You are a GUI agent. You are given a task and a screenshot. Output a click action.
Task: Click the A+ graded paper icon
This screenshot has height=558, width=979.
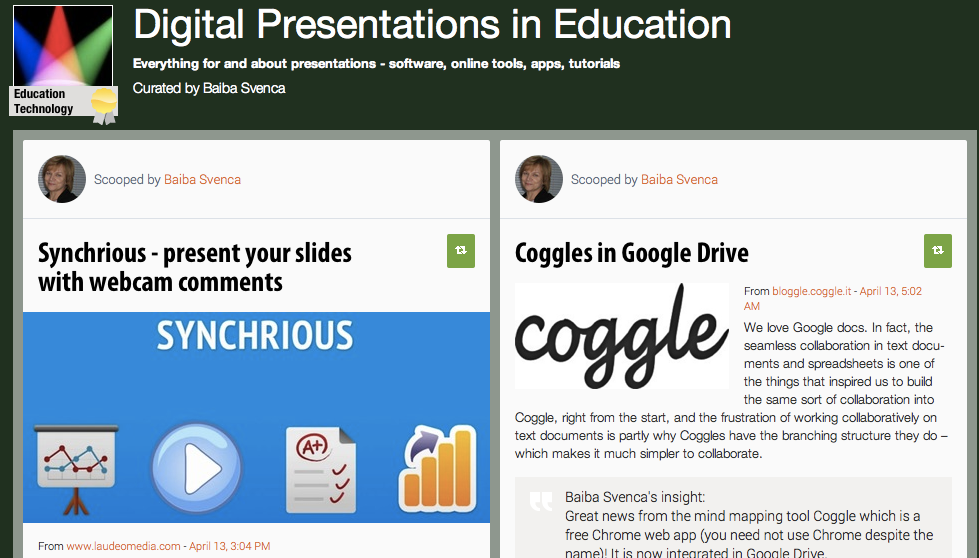[x=321, y=469]
